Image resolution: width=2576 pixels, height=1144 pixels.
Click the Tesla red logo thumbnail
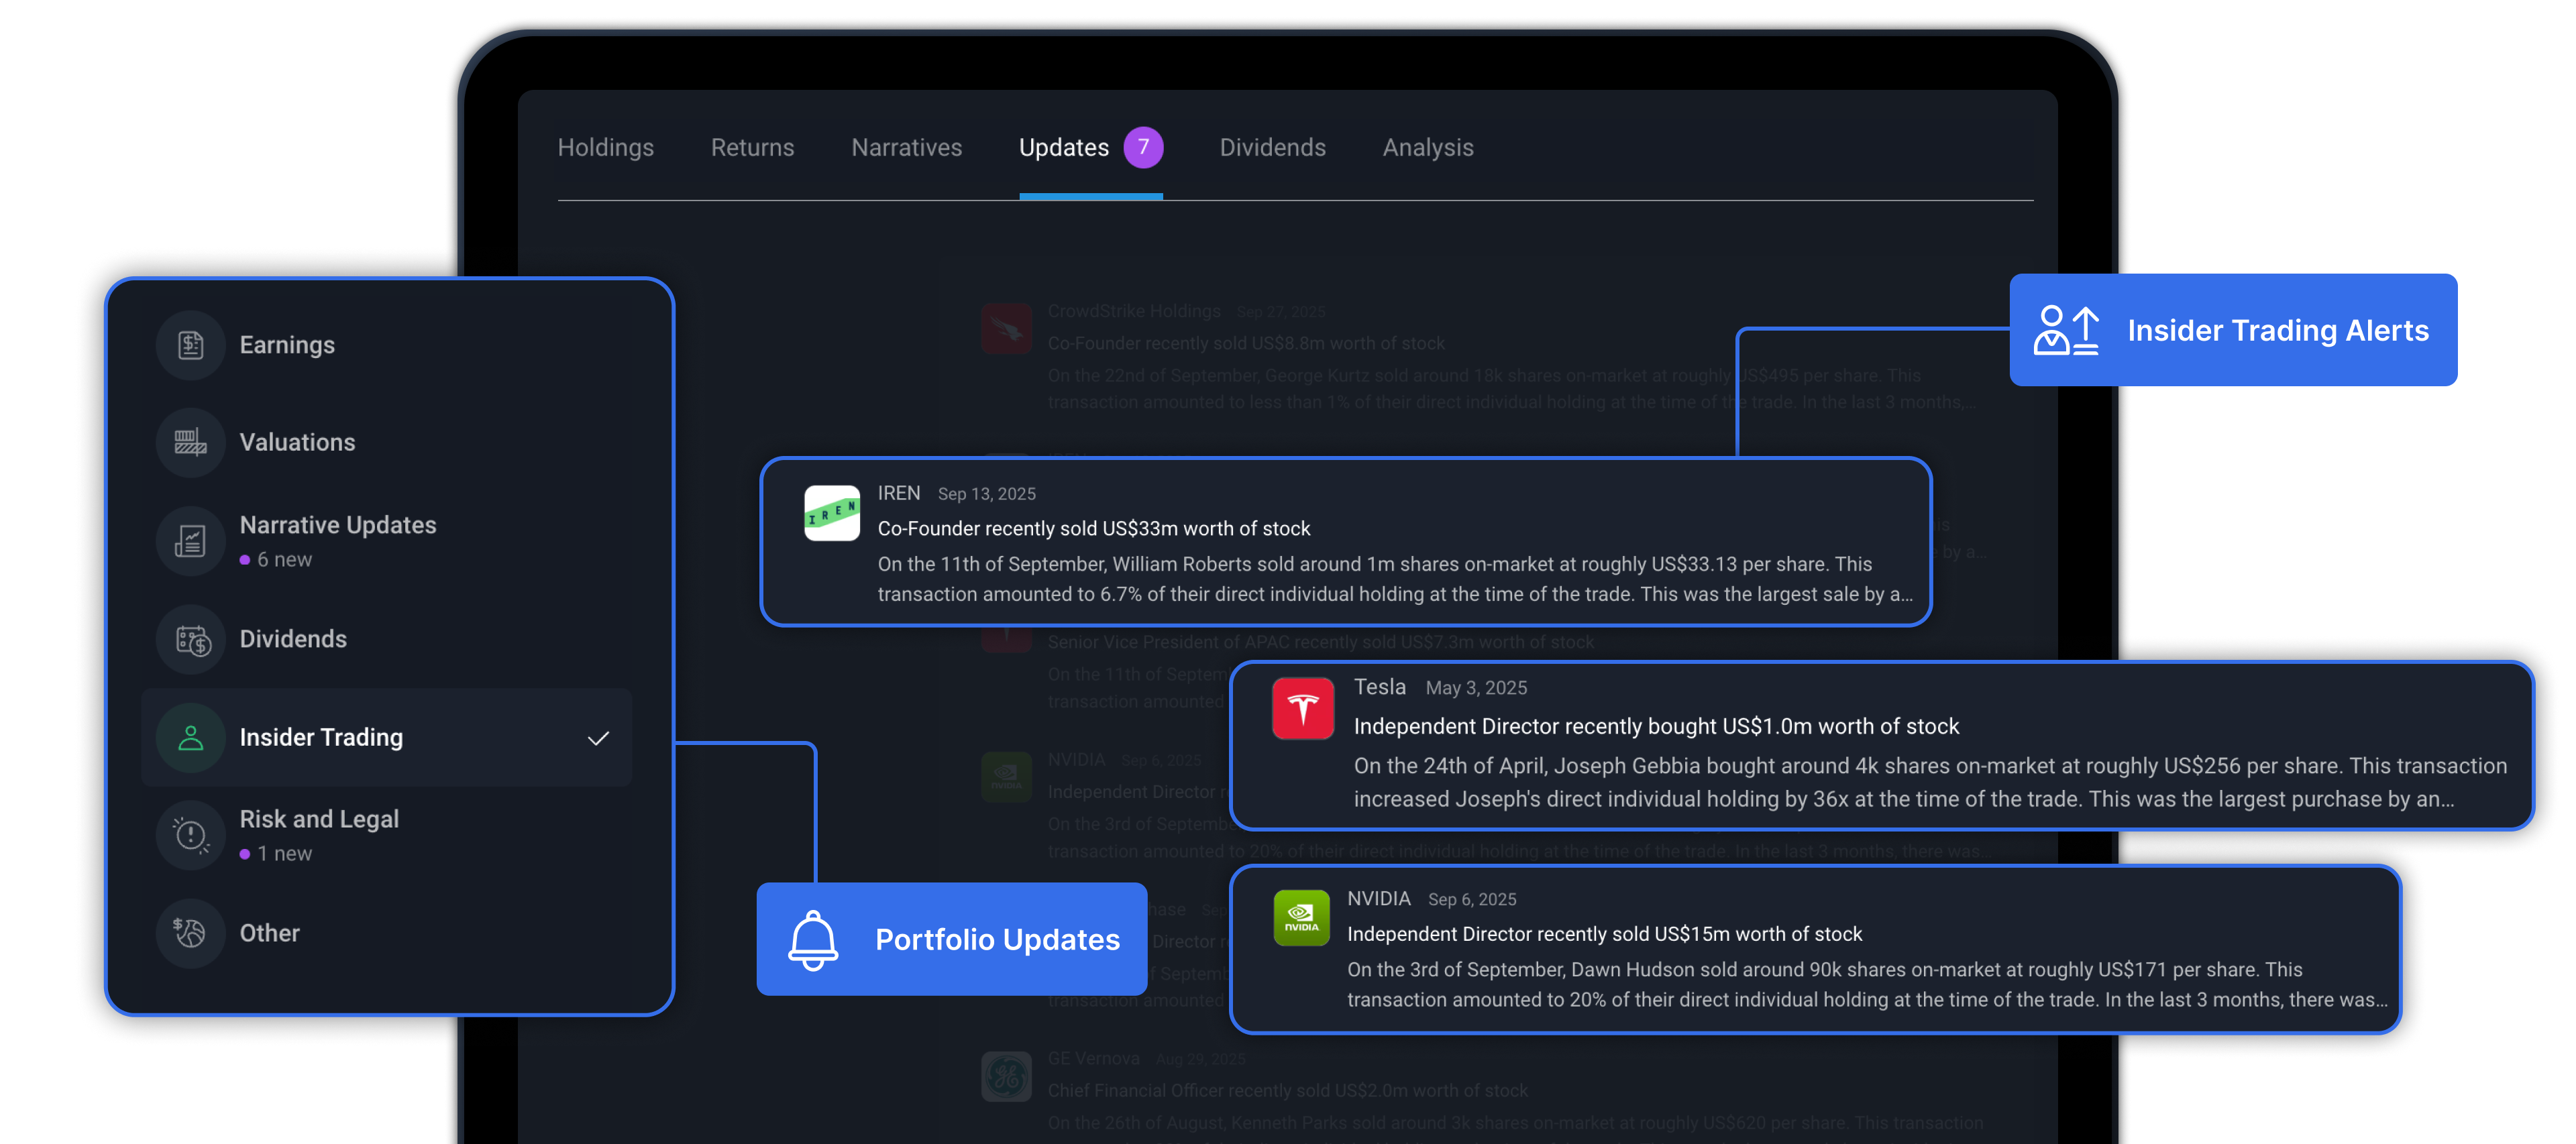[x=1302, y=709]
